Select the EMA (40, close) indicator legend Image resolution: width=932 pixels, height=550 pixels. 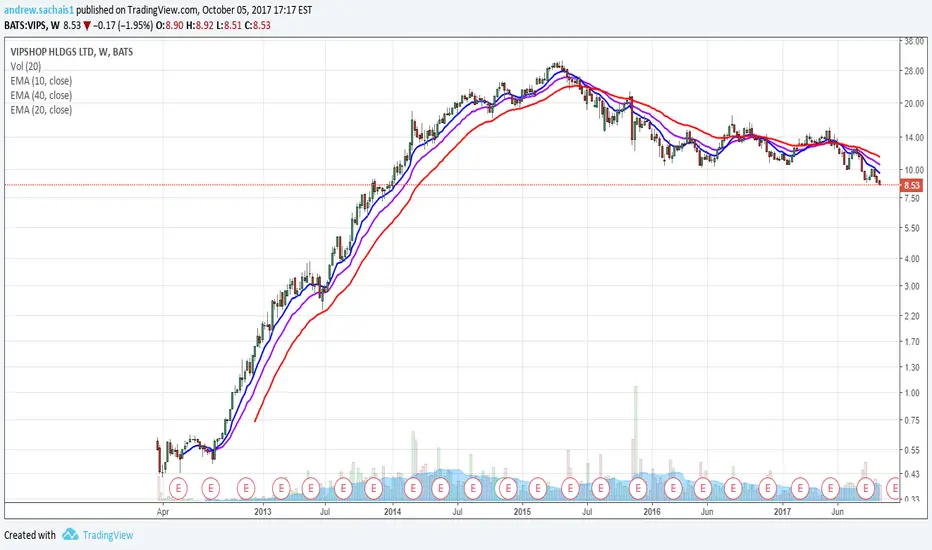pos(41,95)
